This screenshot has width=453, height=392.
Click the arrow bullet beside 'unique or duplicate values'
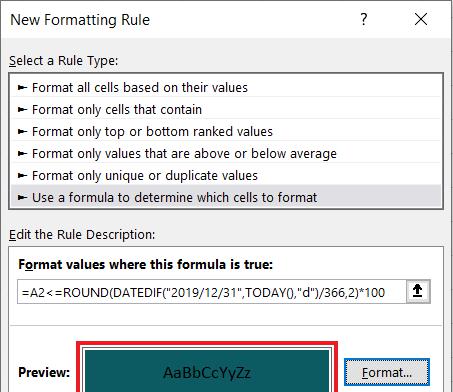point(22,176)
